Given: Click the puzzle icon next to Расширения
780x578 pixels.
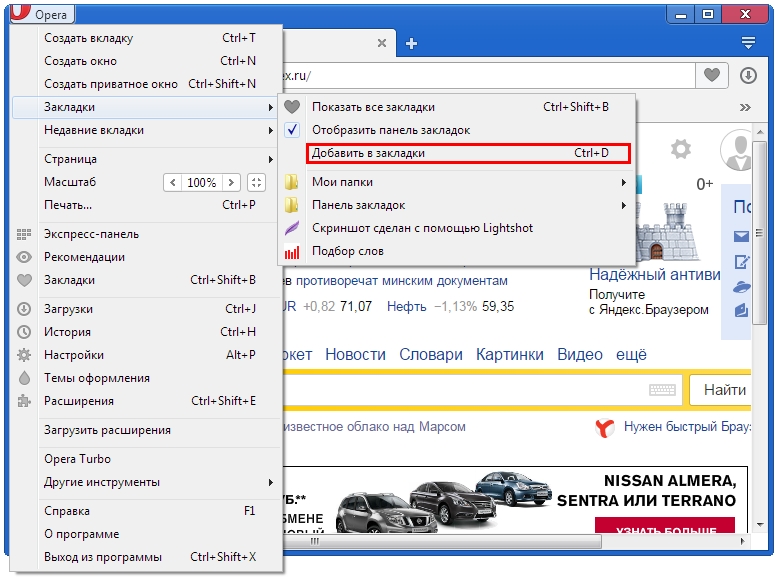Looking at the screenshot, I should pyautogui.click(x=24, y=401).
